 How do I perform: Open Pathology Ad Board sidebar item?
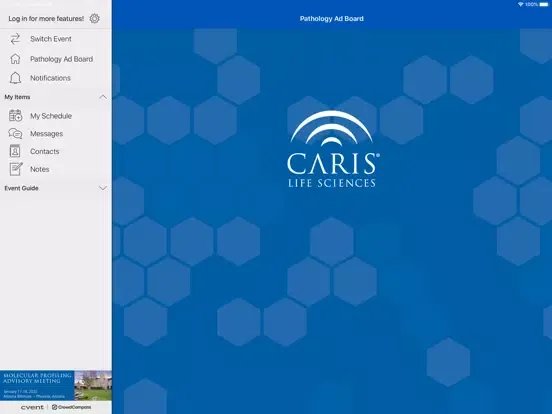(x=56, y=59)
